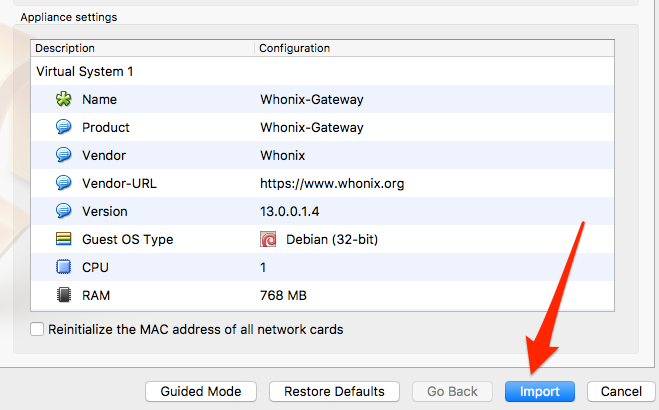Click the RAM description label
This screenshot has height=410, width=659.
pyautogui.click(x=96, y=295)
